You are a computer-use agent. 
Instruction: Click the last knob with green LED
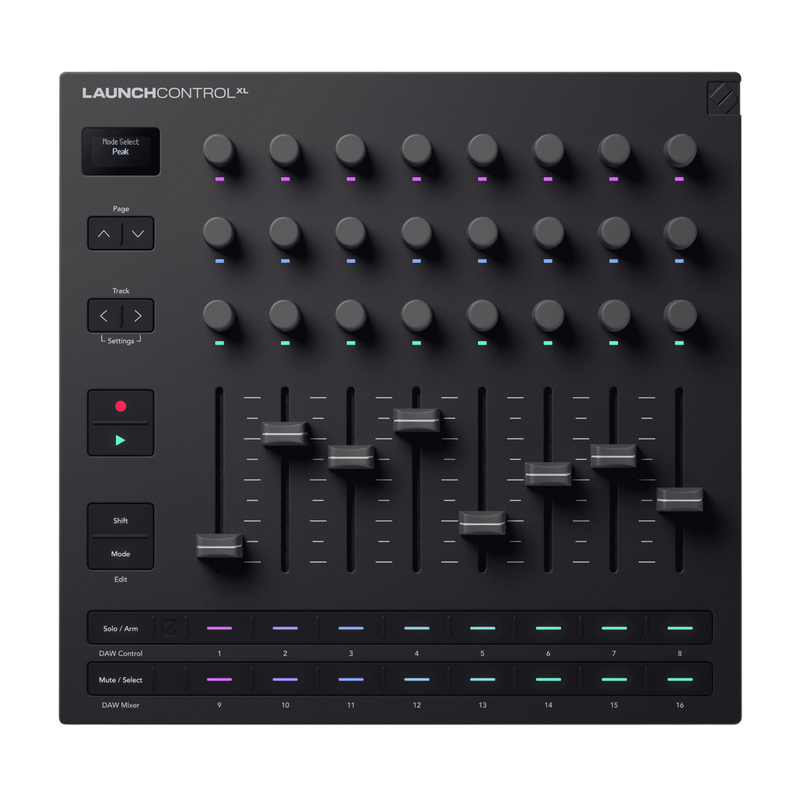pyautogui.click(x=680, y=316)
